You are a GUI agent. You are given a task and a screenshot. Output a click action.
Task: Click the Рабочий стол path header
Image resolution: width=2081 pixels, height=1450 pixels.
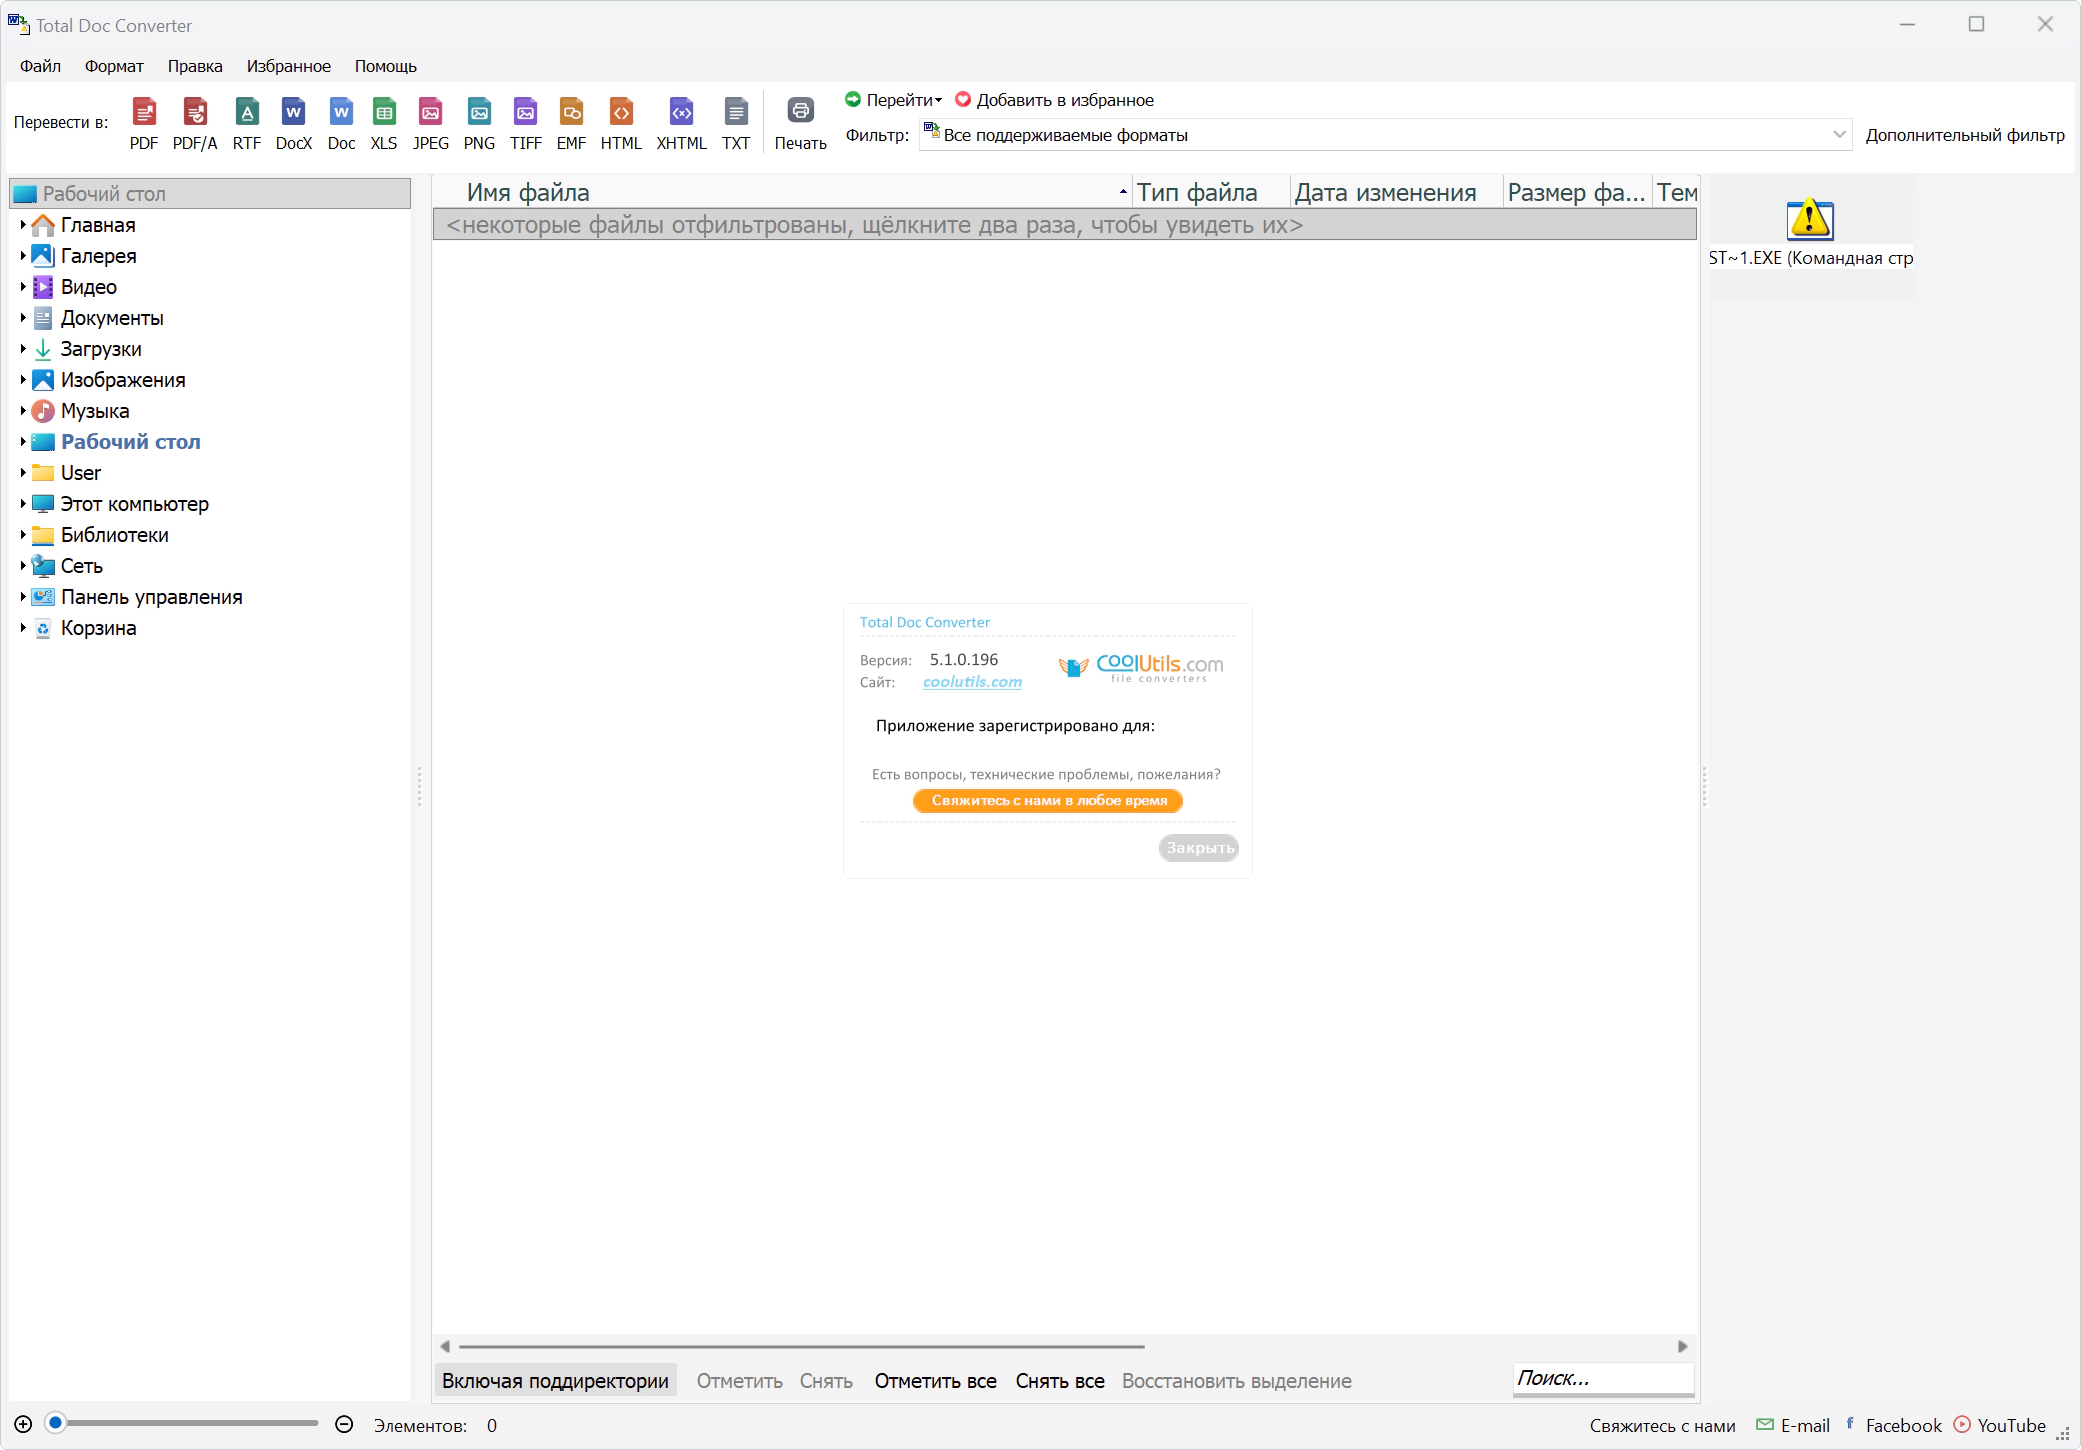(x=210, y=194)
